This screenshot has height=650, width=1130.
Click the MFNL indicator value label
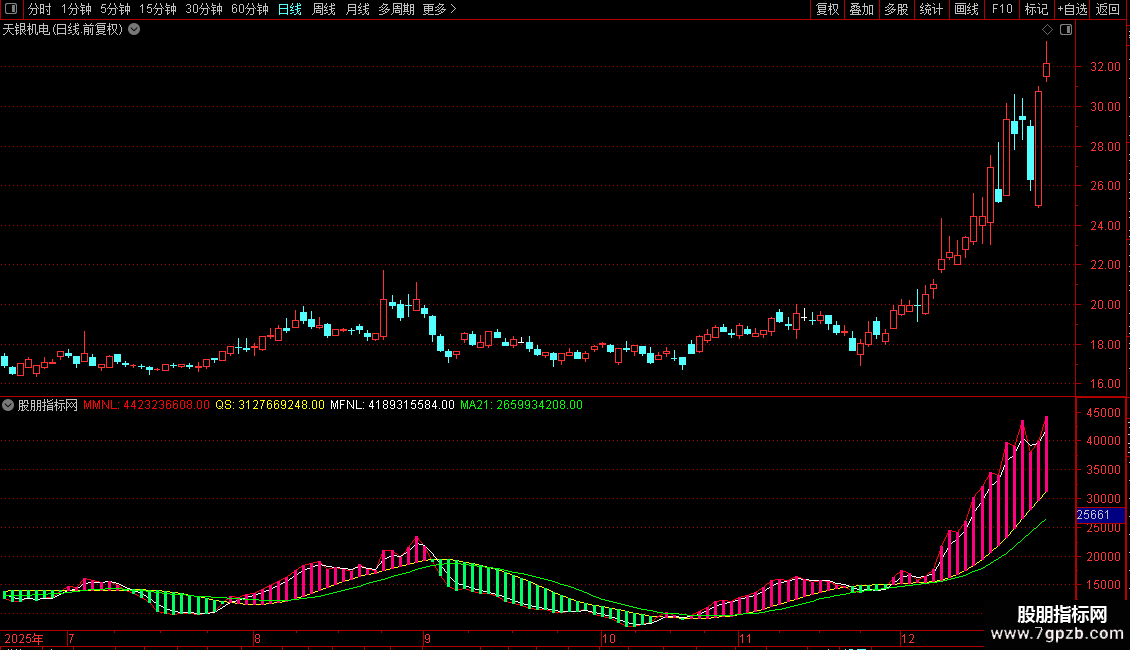coord(392,405)
